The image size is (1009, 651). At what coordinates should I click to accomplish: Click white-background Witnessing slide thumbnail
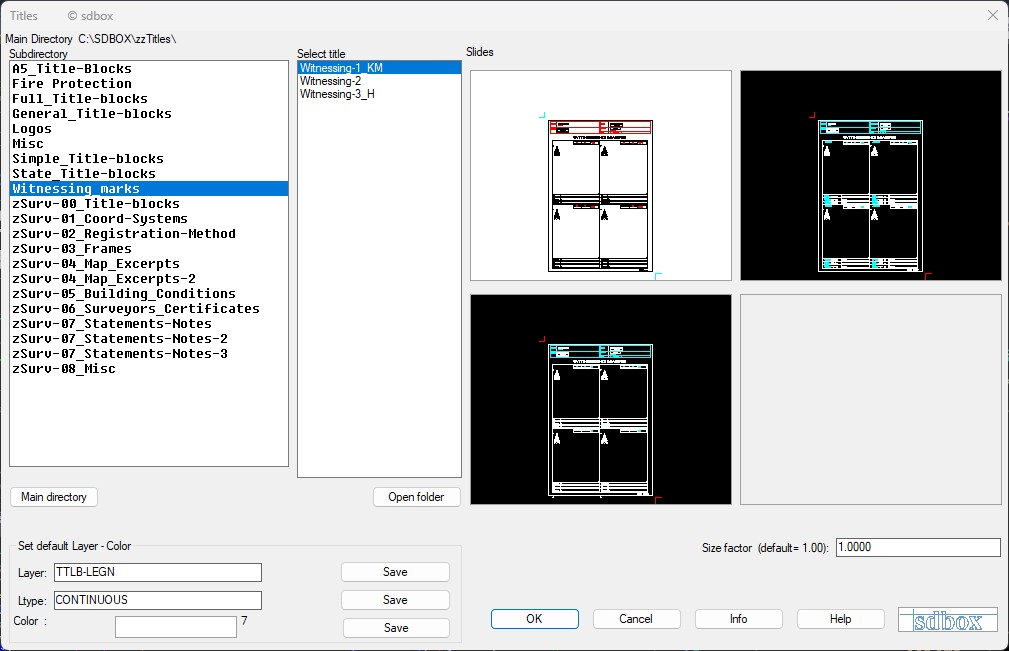(x=601, y=176)
